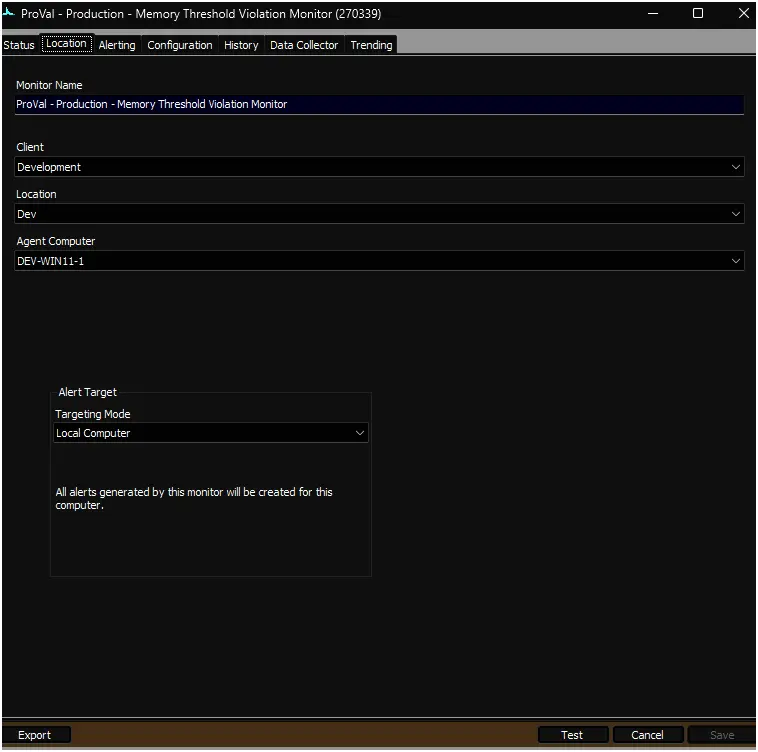Switch to the Status tab

[19, 45]
